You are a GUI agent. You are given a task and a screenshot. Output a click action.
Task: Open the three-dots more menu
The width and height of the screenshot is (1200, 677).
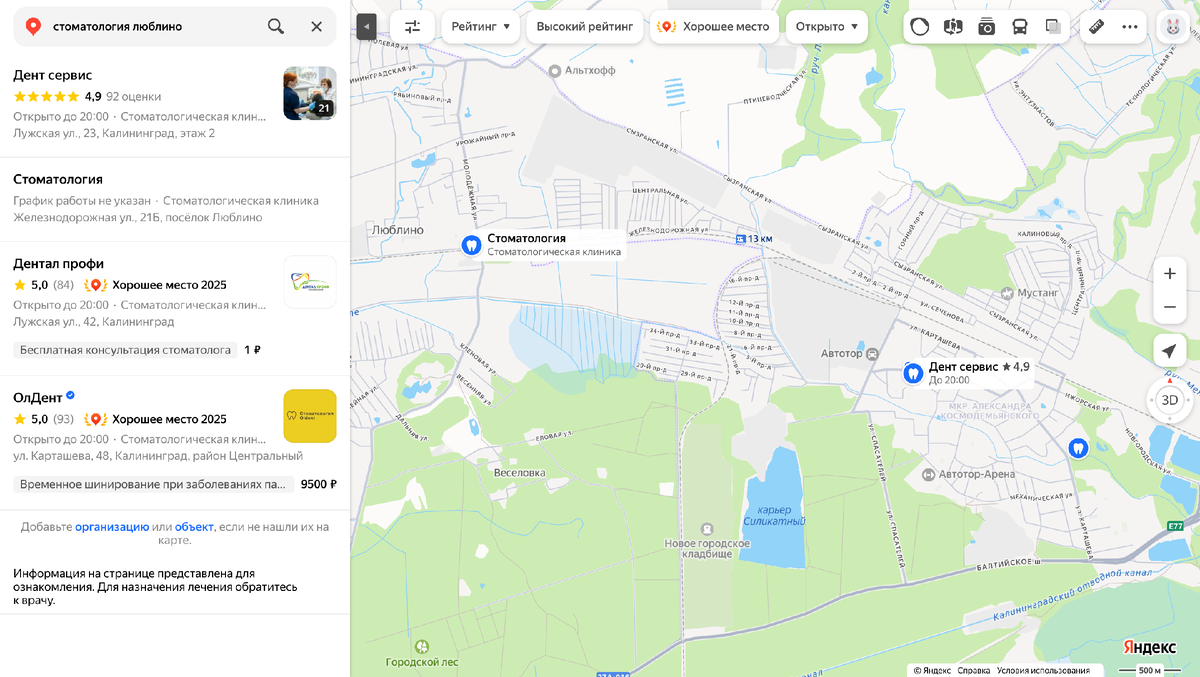click(1130, 27)
